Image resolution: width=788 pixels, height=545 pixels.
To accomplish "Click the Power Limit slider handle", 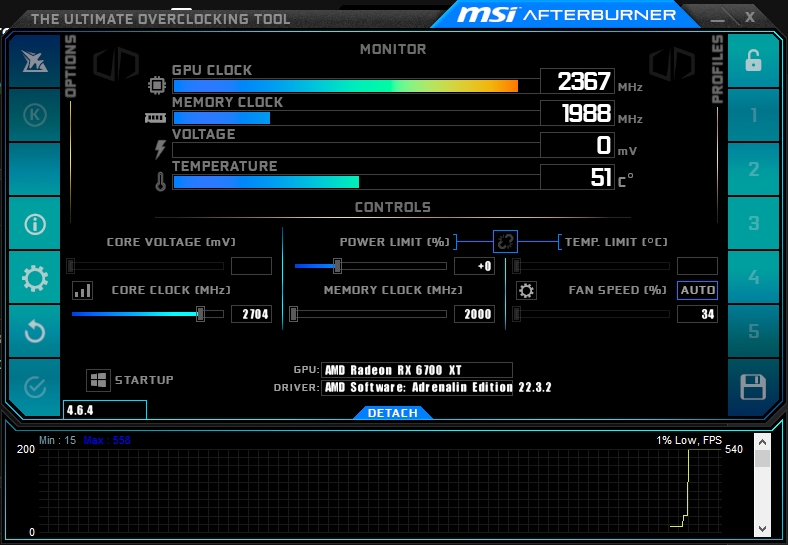I will click(337, 266).
